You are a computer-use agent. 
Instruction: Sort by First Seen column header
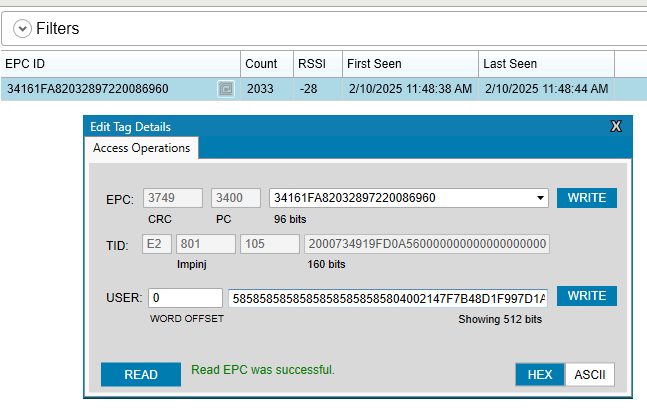[410, 64]
